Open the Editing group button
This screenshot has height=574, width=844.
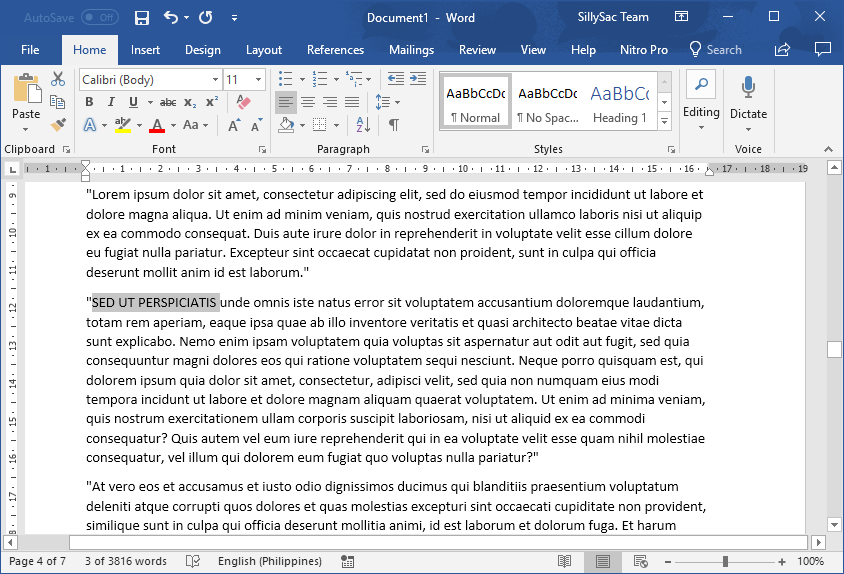pyautogui.click(x=701, y=102)
